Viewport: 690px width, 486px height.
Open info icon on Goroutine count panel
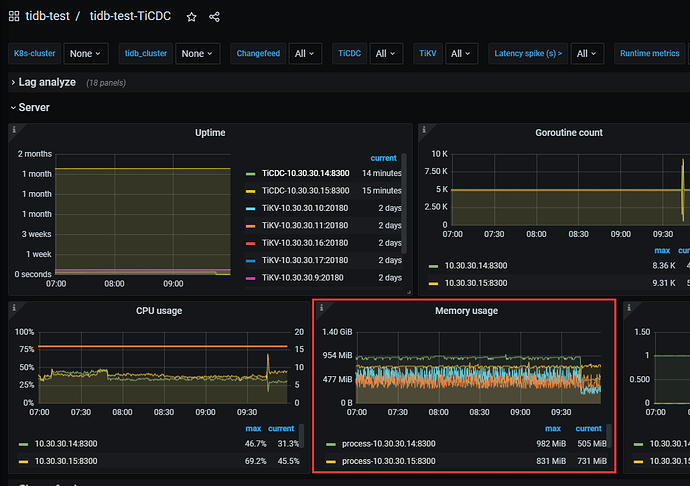422,129
